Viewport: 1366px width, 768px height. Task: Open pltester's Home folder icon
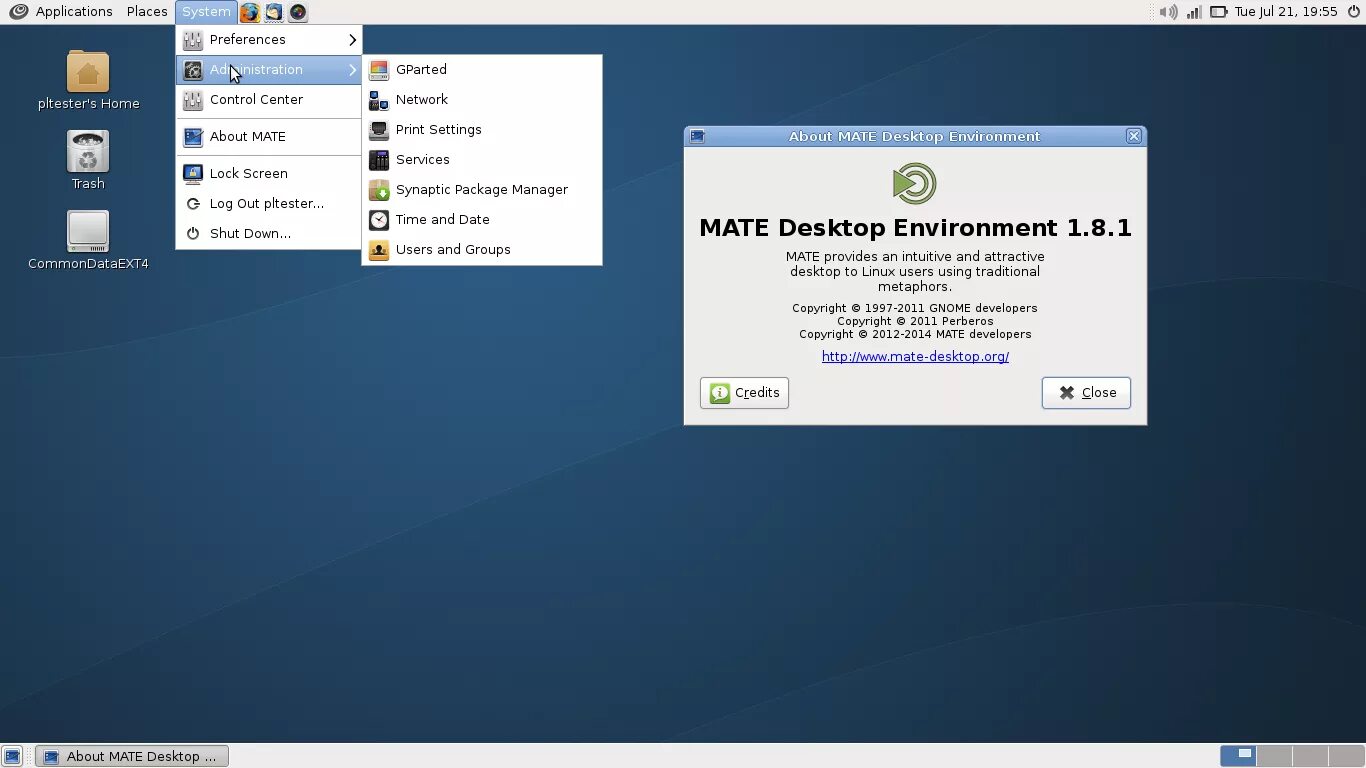coord(88,72)
